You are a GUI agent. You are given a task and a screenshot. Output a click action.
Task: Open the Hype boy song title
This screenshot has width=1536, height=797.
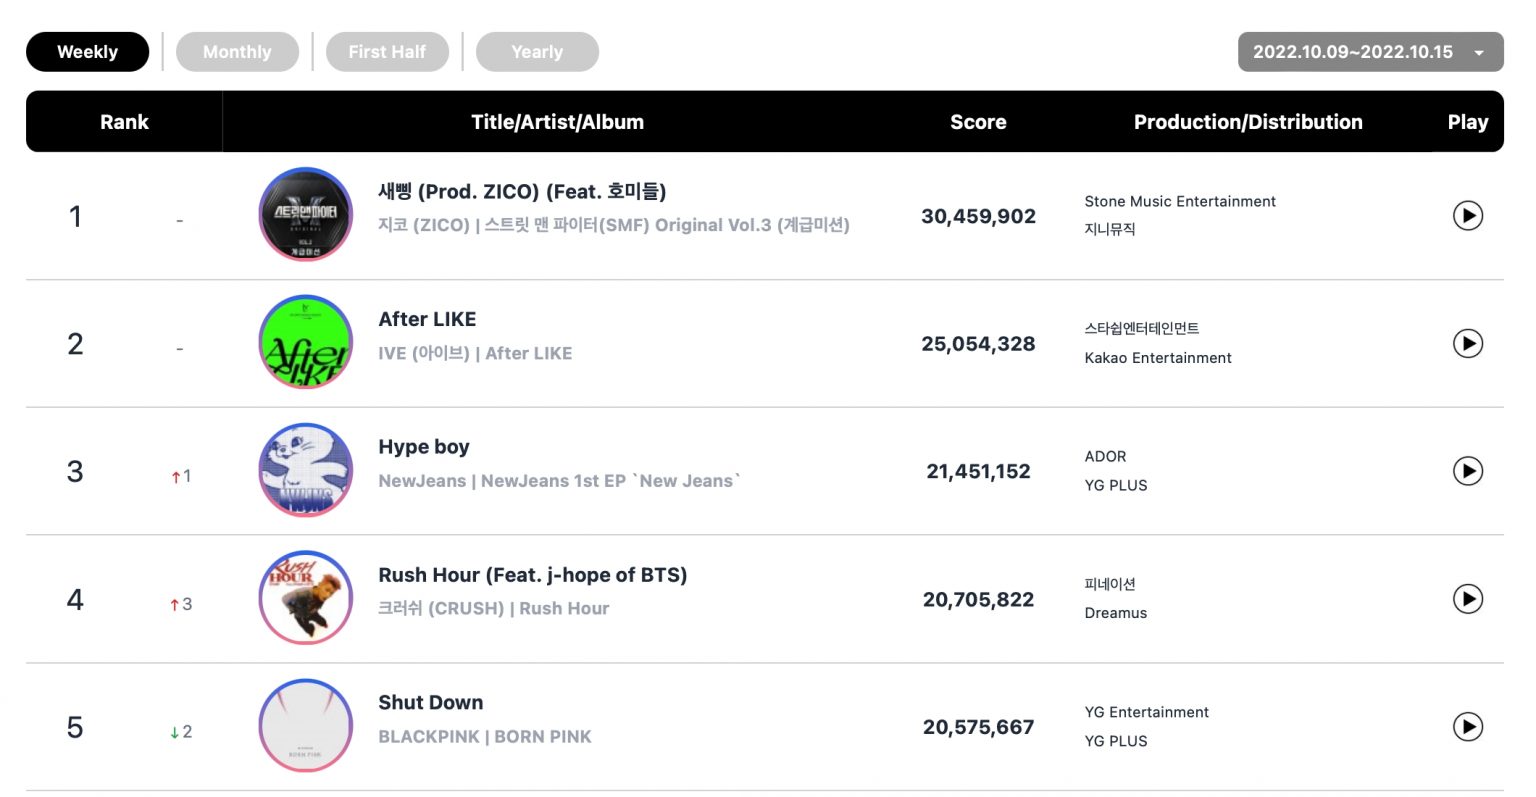(x=424, y=447)
